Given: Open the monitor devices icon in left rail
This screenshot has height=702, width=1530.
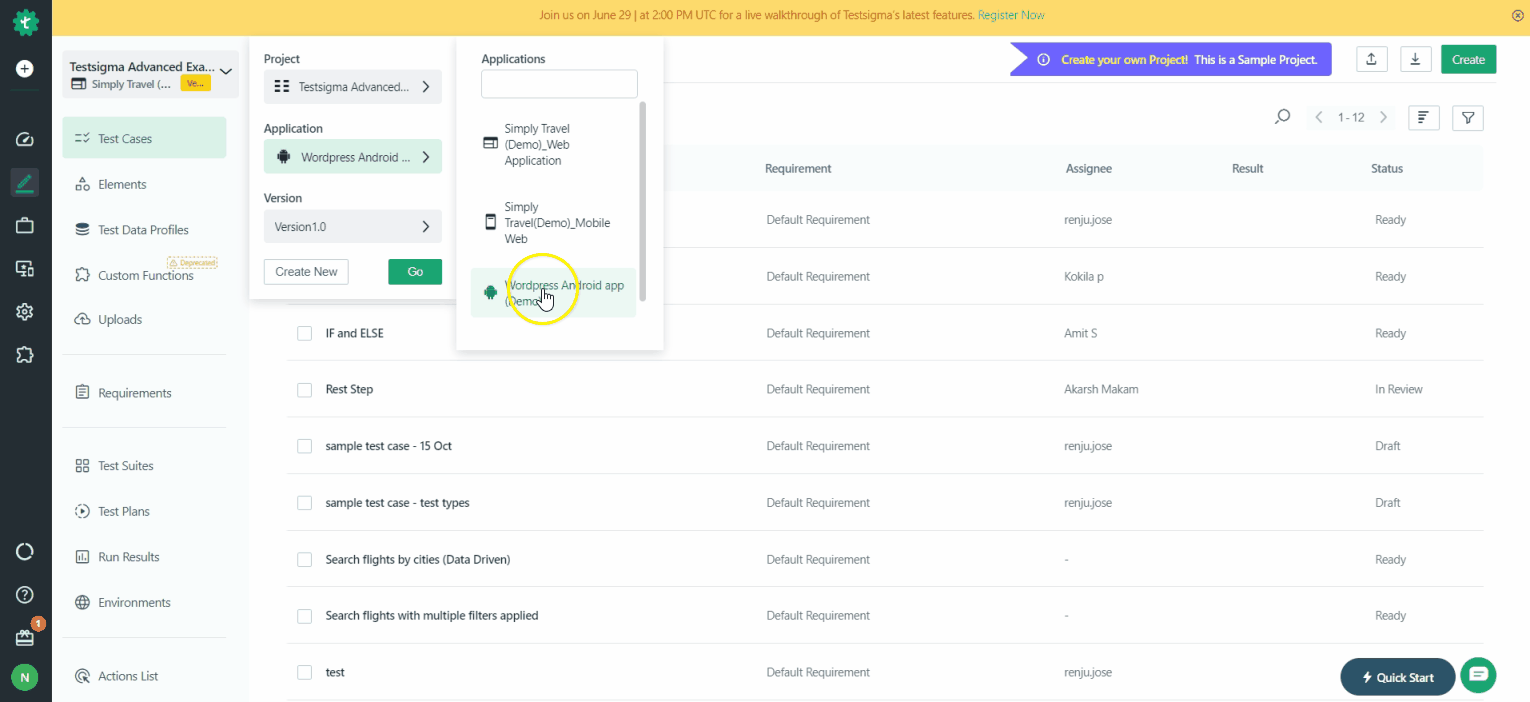Looking at the screenshot, I should pos(25,269).
